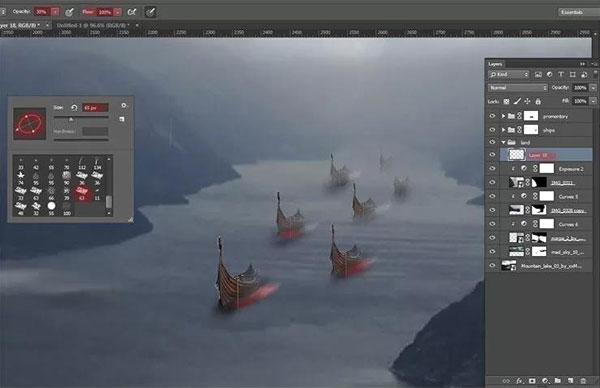Create a new layer icon
Screen dimensions: 600x388
point(571,381)
